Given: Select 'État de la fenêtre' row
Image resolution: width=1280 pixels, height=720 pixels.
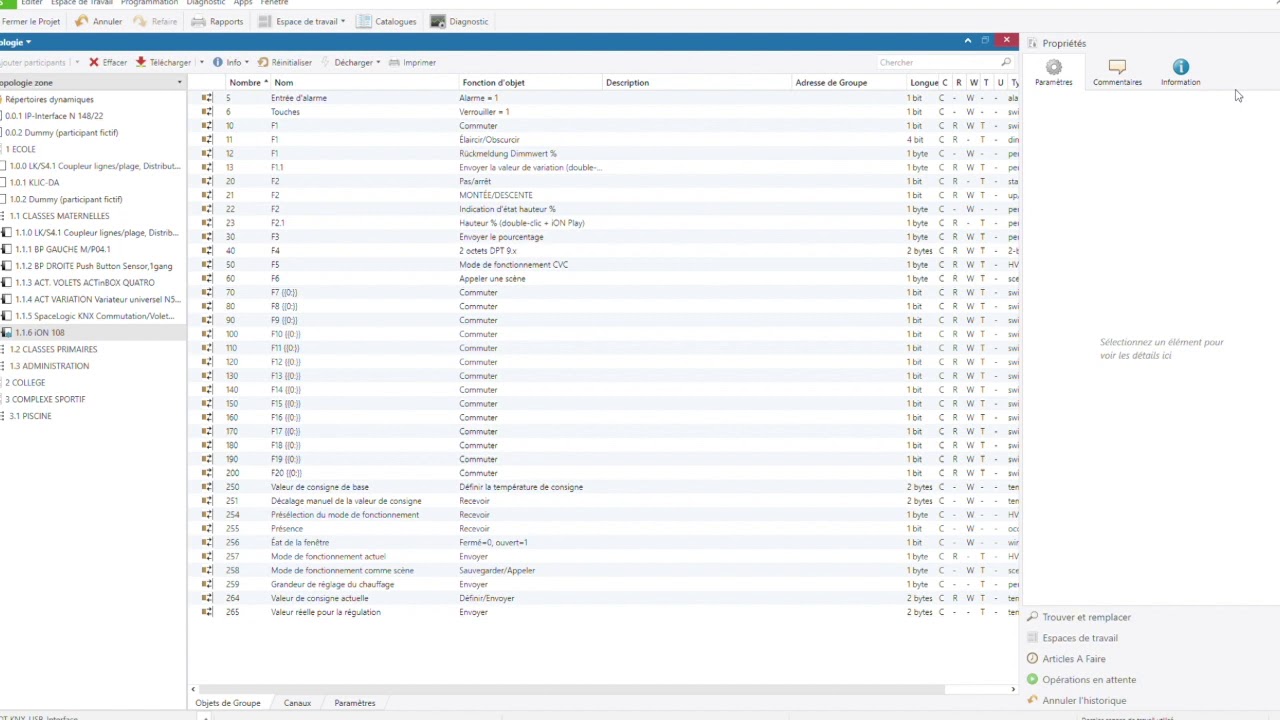Looking at the screenshot, I should point(605,542).
